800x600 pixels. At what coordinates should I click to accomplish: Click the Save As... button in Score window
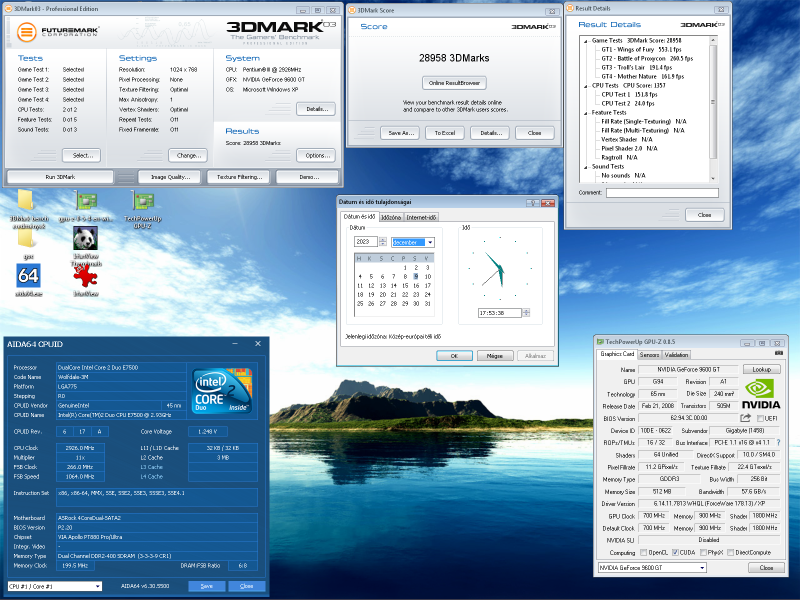pyautogui.click(x=401, y=133)
